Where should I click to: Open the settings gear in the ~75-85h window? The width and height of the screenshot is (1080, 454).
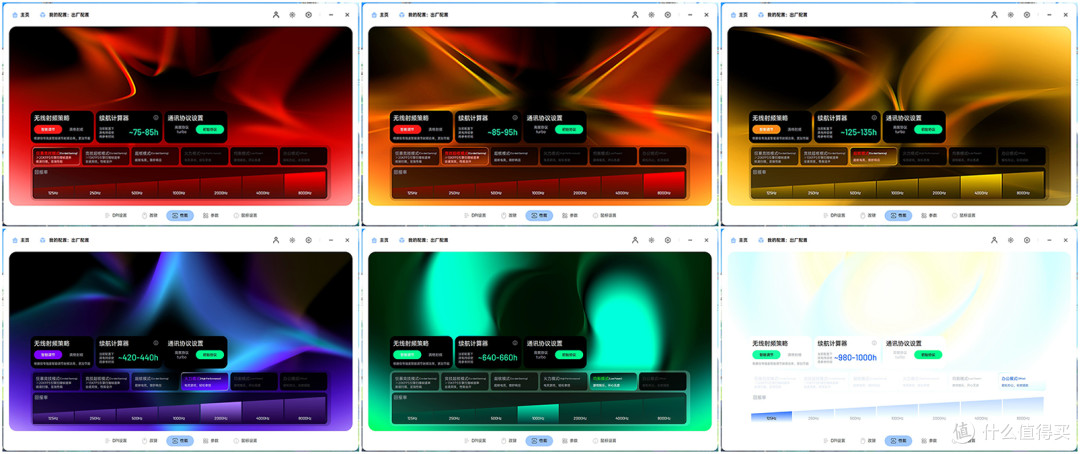(x=292, y=14)
